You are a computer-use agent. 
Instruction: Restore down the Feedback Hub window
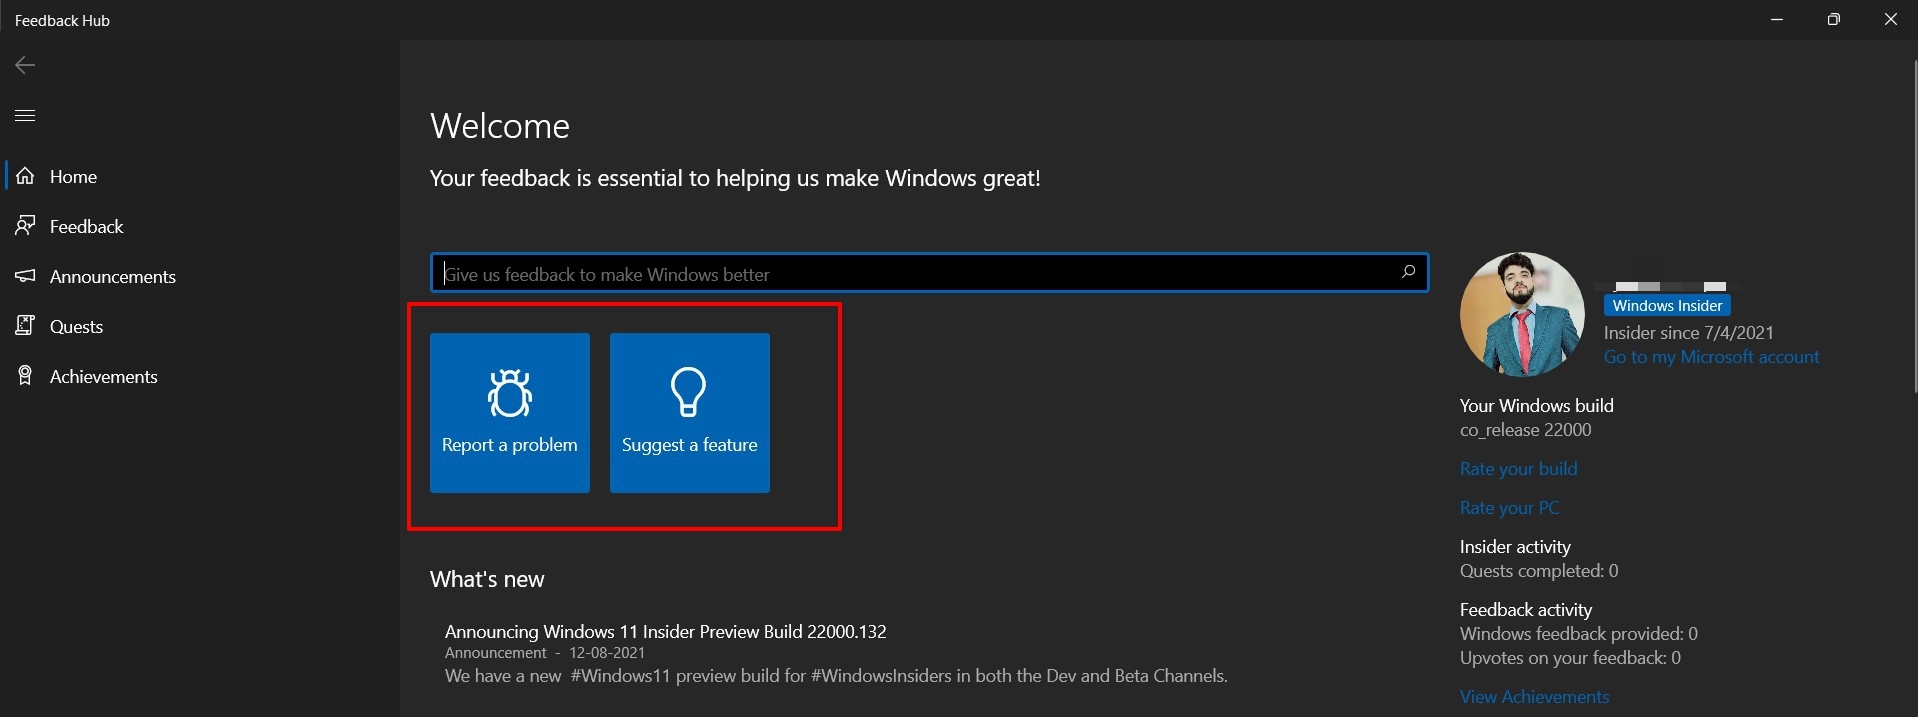[x=1833, y=19]
